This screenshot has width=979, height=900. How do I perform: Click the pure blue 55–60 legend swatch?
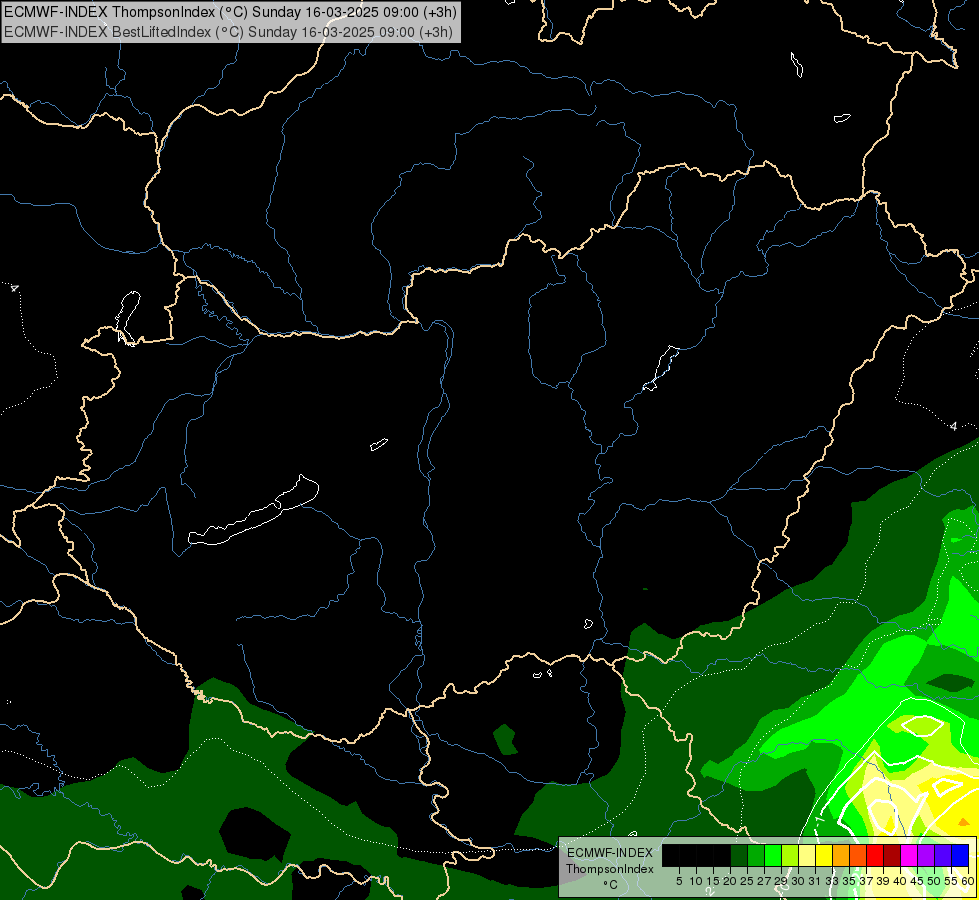pyautogui.click(x=960, y=855)
